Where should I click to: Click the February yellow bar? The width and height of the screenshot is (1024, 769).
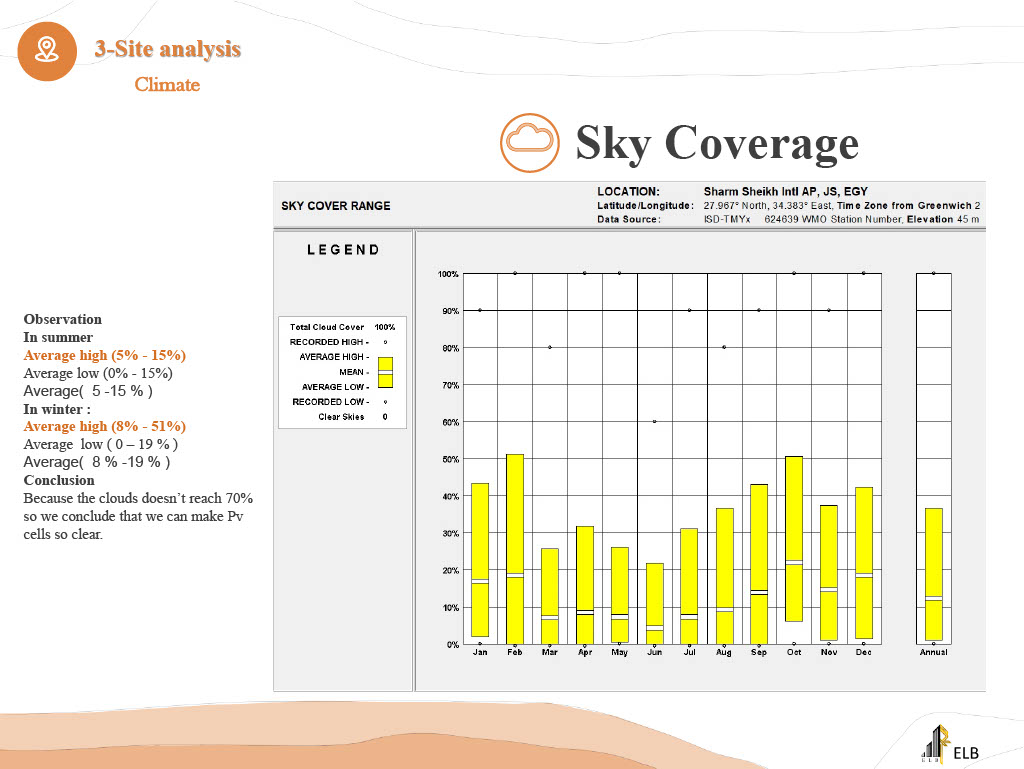tap(515, 548)
